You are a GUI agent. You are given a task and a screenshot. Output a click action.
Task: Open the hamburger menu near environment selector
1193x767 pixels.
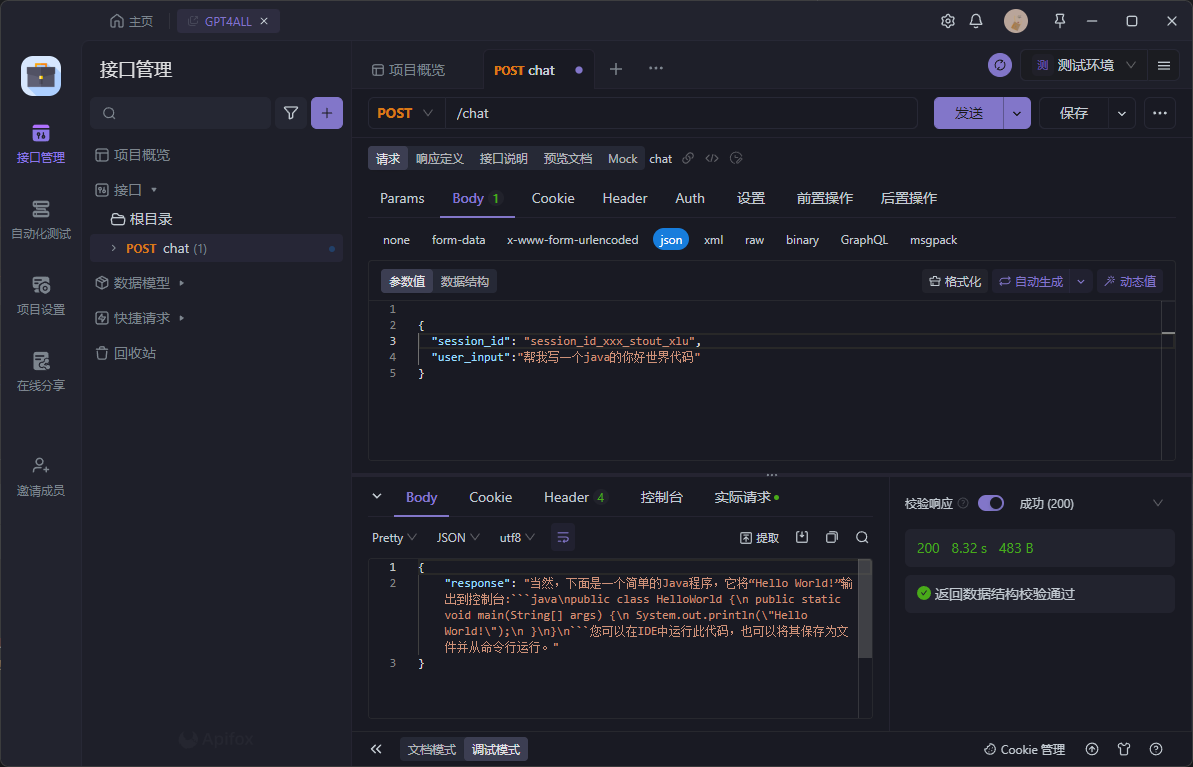1163,65
